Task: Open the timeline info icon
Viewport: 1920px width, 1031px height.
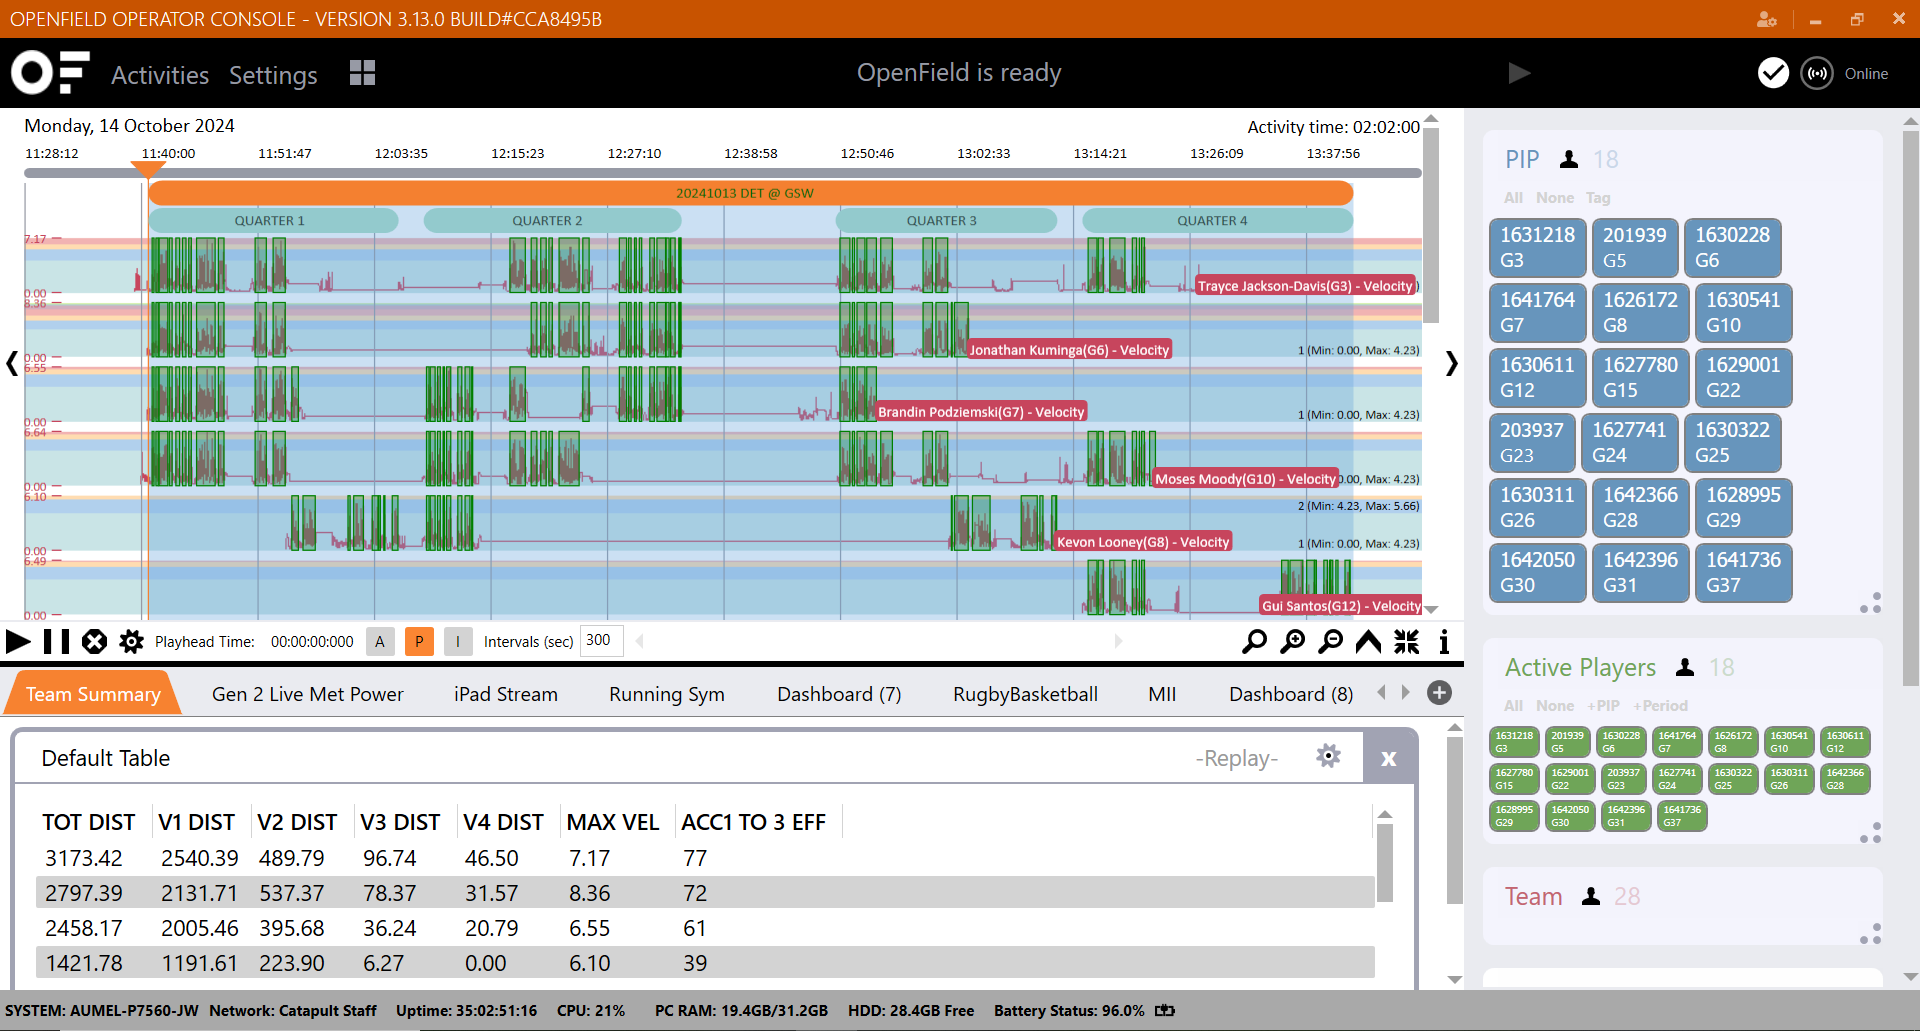Action: point(1444,641)
